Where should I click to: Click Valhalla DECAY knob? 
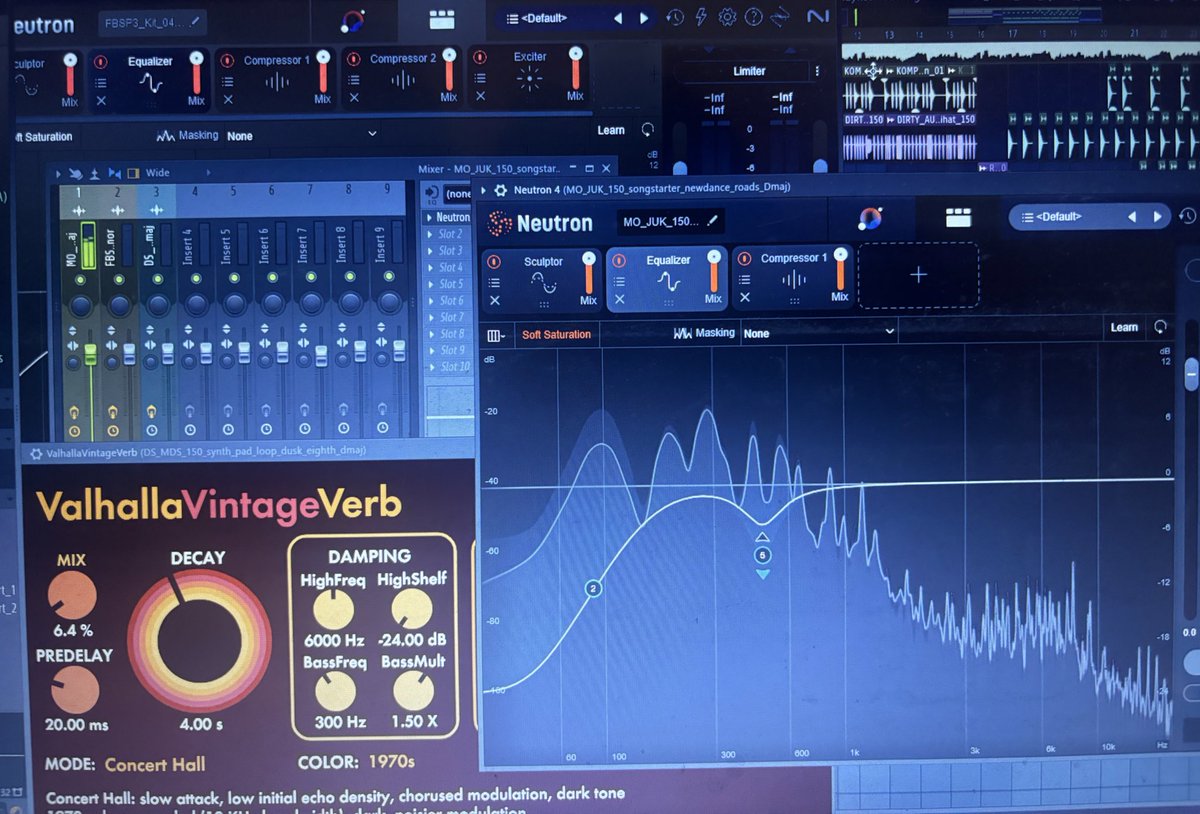click(x=198, y=640)
